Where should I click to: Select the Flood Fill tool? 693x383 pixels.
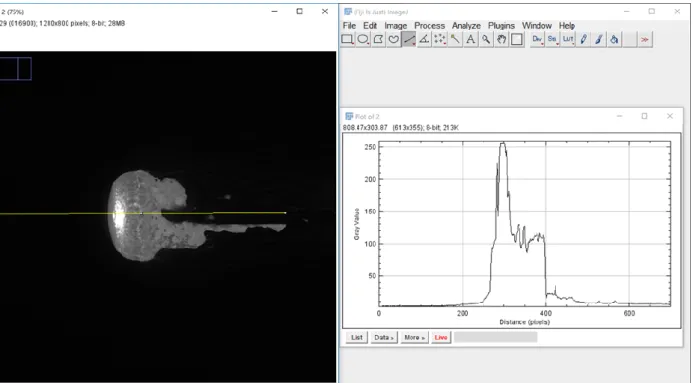[x=614, y=39]
